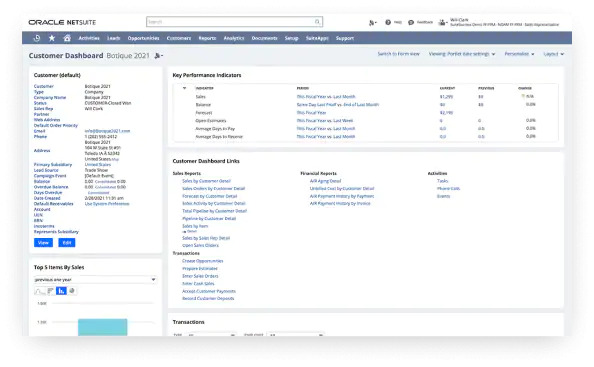Open the 'previous one year' dropdown
The width and height of the screenshot is (594, 367).
tap(95, 280)
